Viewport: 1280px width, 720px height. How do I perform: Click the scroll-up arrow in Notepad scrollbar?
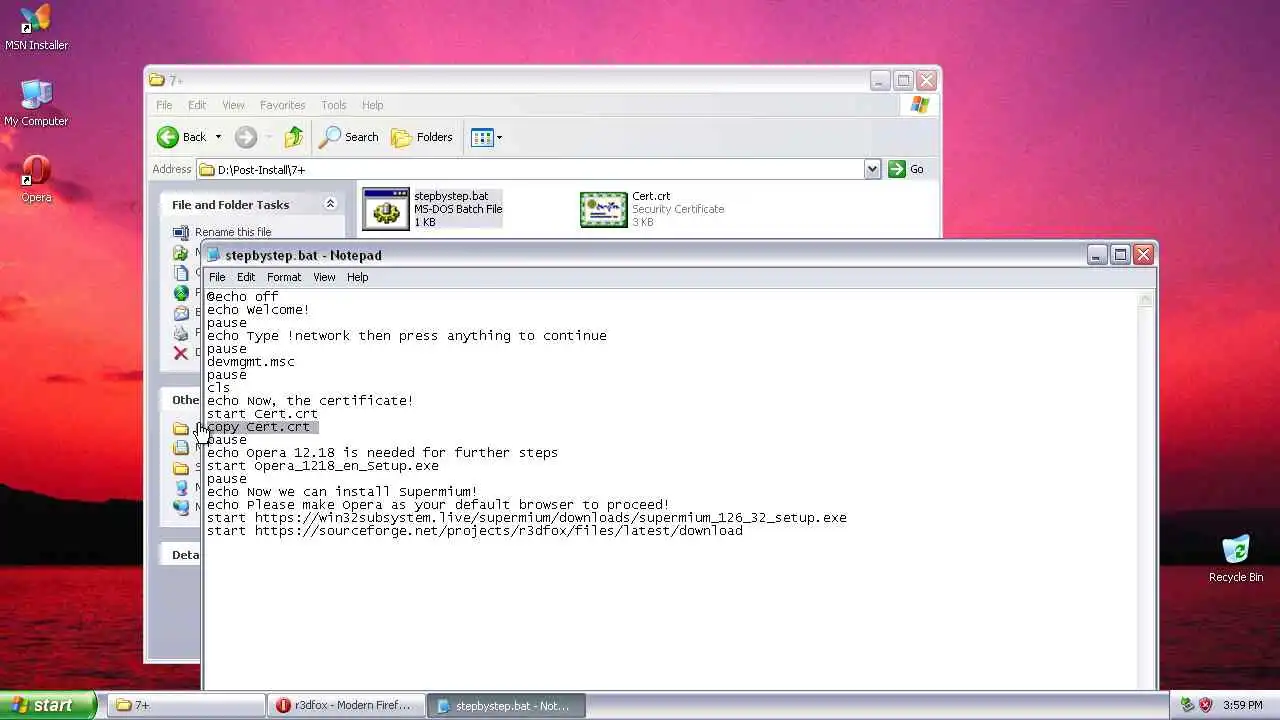(1146, 298)
